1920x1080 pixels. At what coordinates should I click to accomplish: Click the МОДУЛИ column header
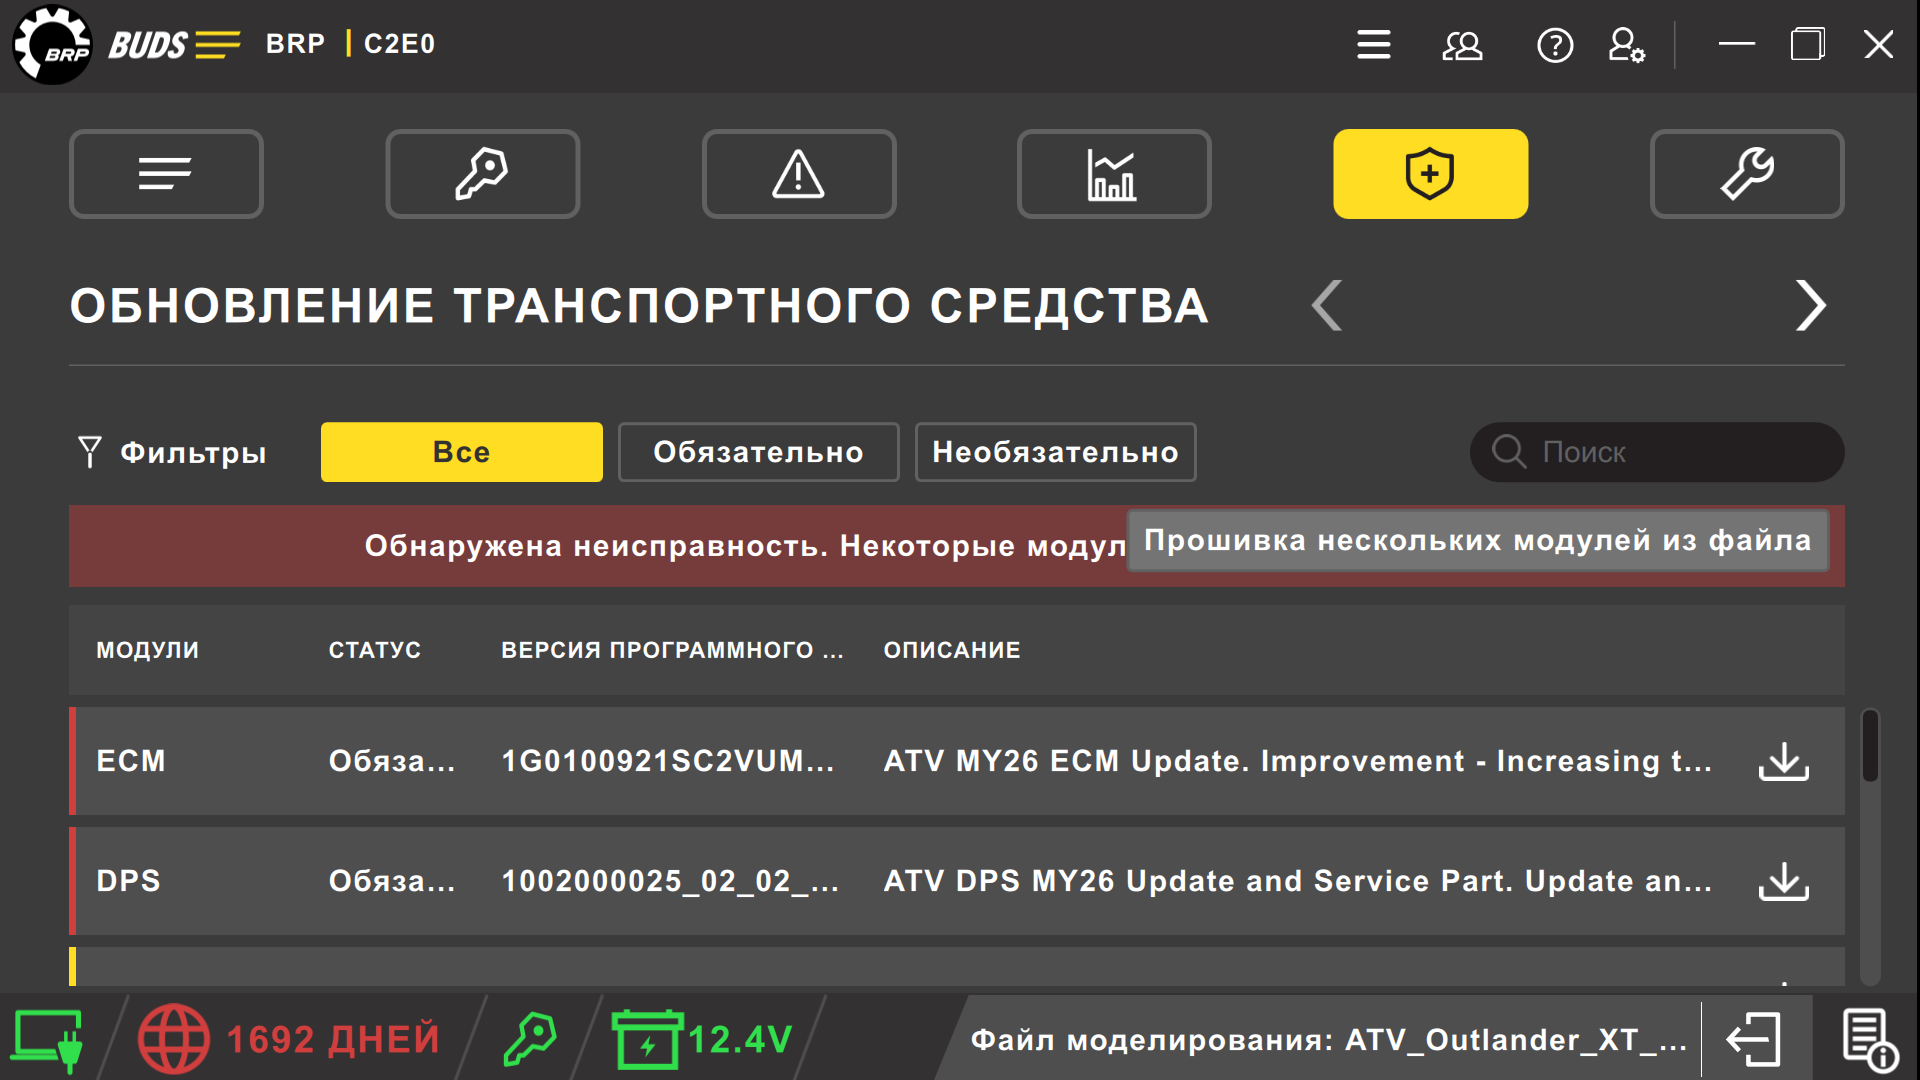(148, 650)
